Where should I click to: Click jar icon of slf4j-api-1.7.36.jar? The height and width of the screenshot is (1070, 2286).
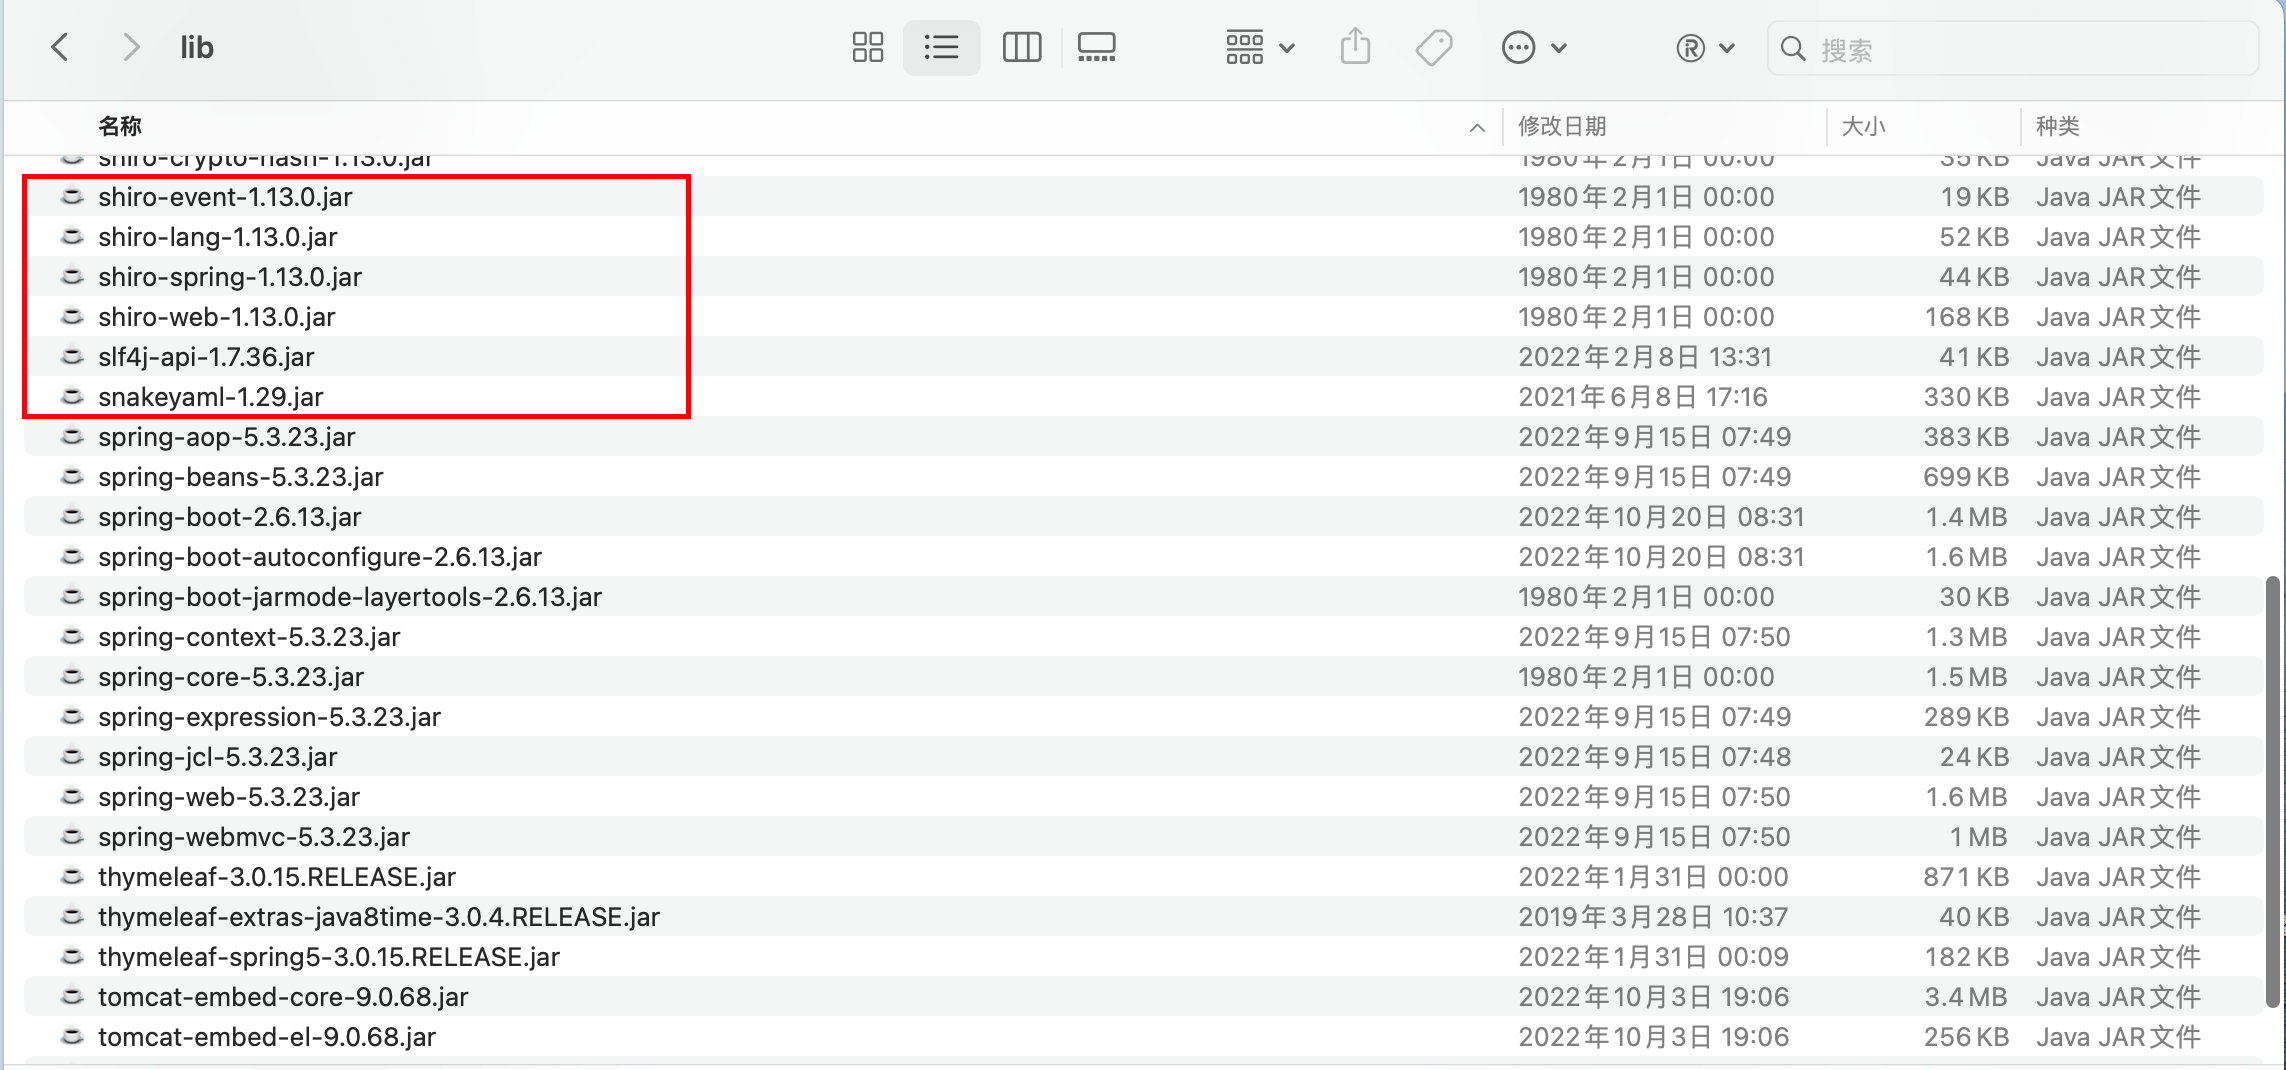pos(72,356)
